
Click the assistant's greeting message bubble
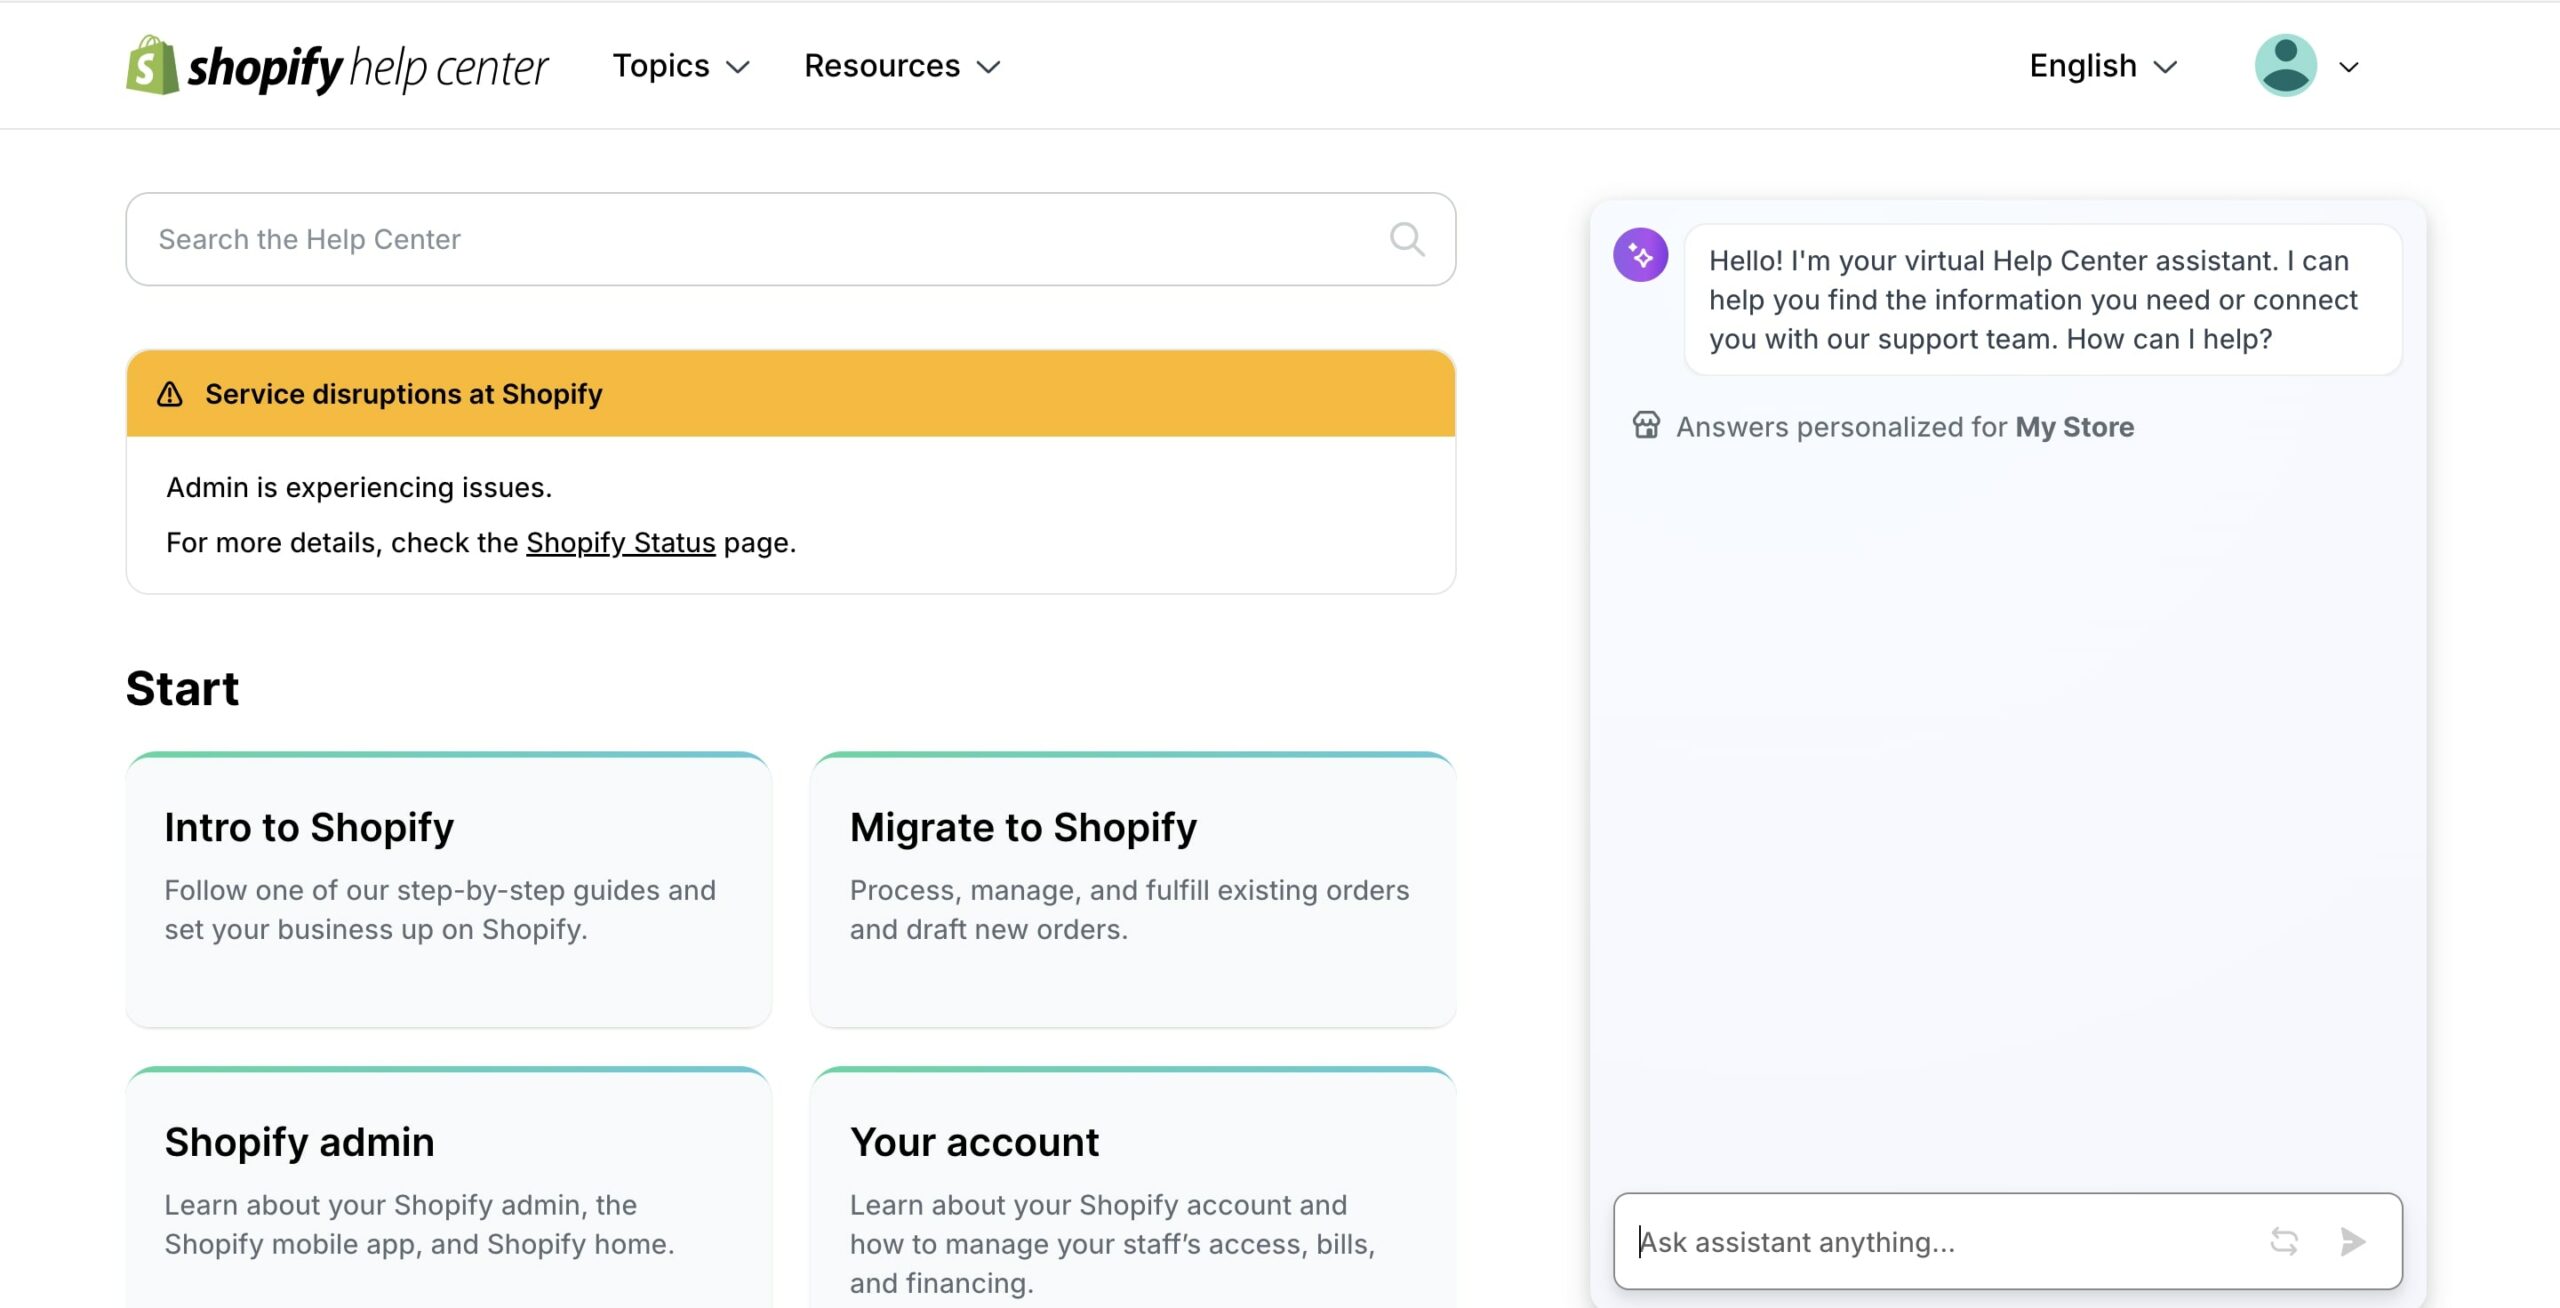pos(2042,300)
